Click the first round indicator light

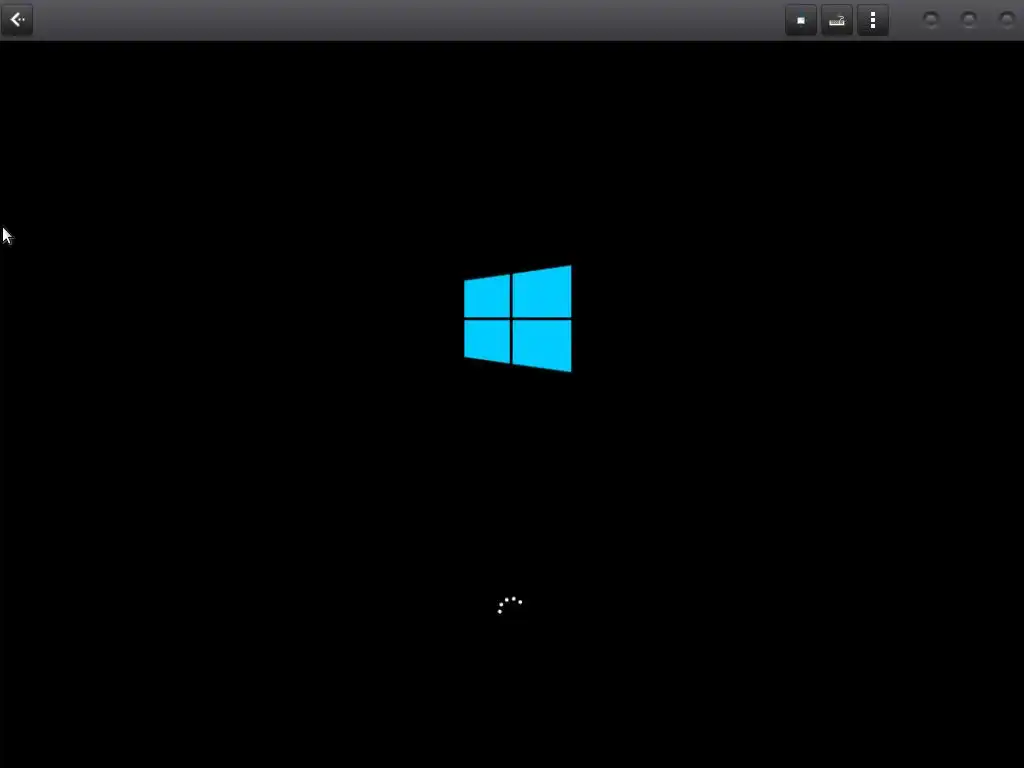tap(931, 20)
